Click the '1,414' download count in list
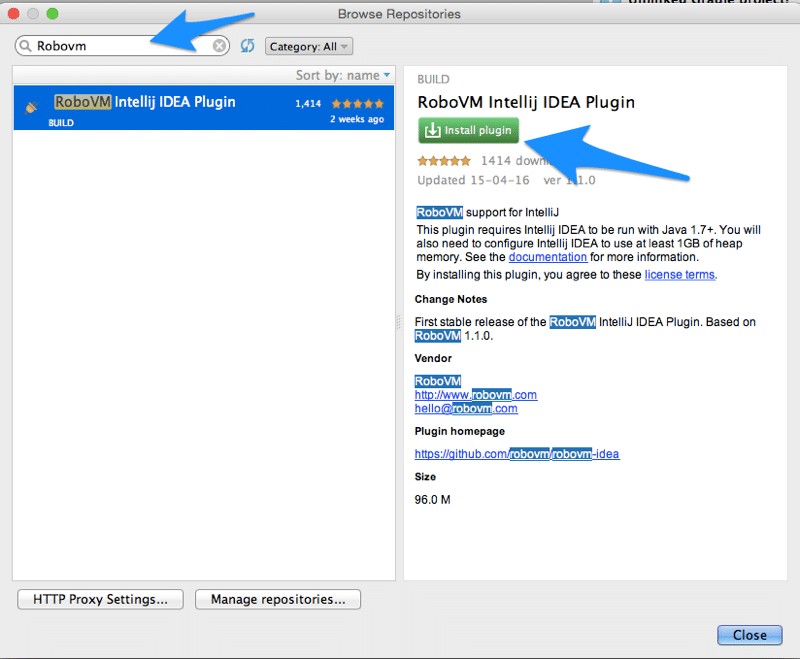This screenshot has height=659, width=800. point(308,104)
